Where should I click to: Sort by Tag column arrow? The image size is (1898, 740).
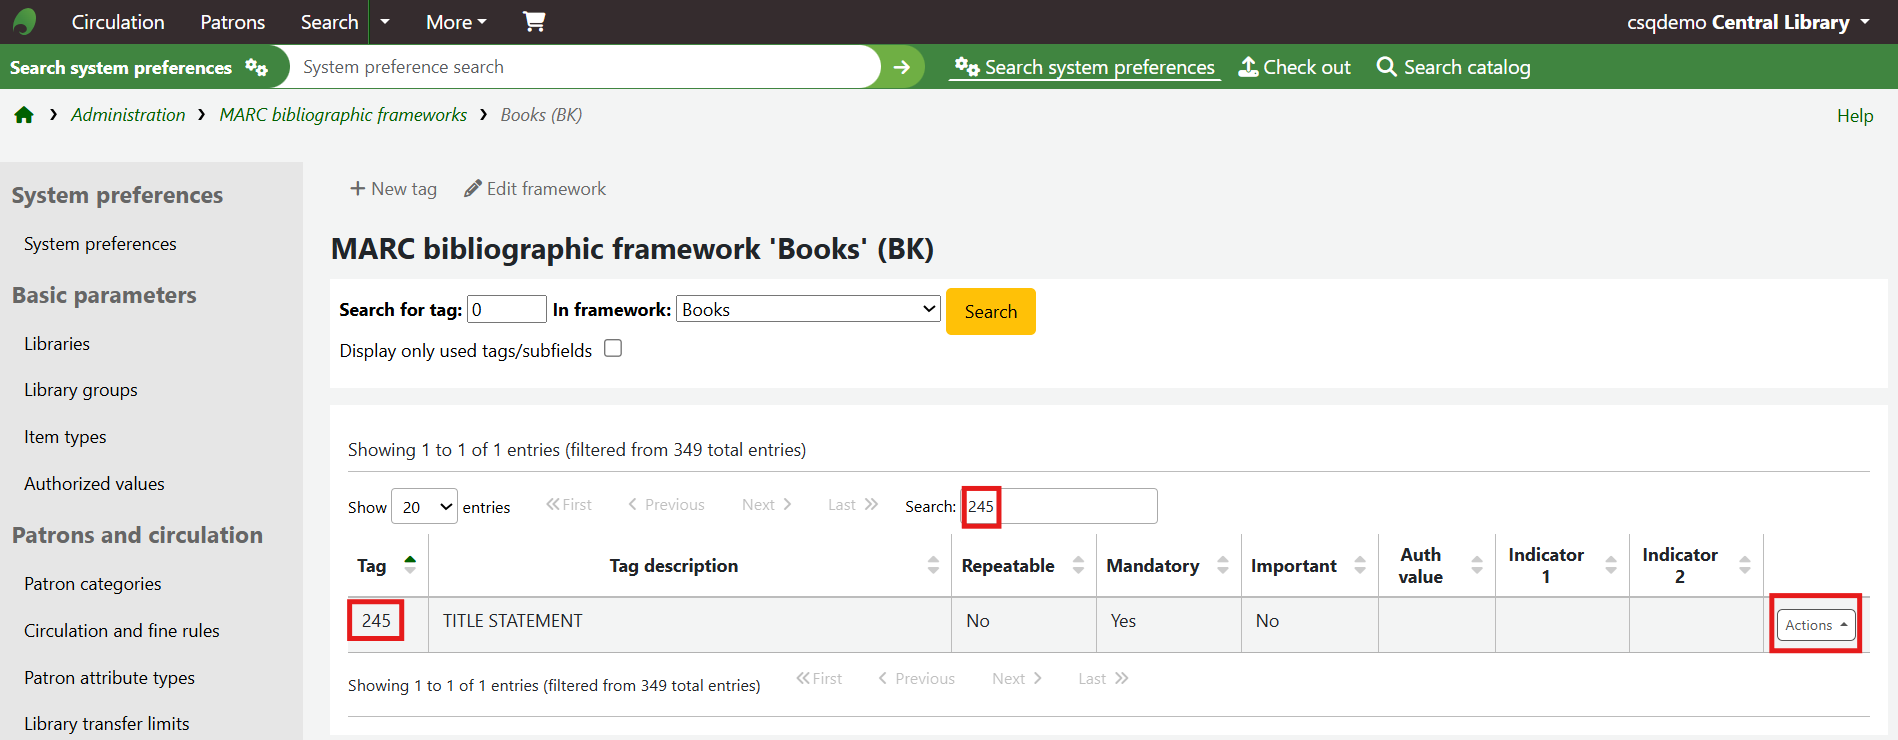[x=410, y=565]
